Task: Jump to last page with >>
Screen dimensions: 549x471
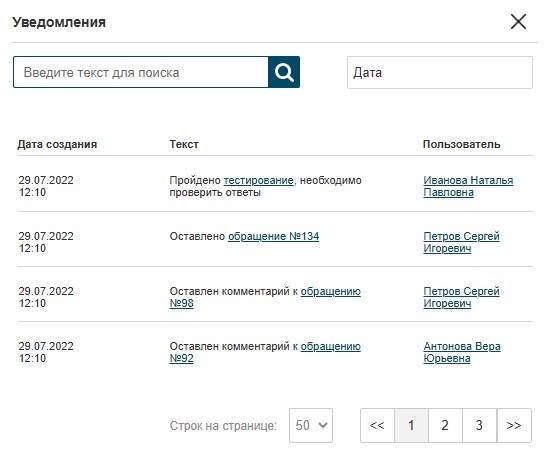Action: point(514,425)
